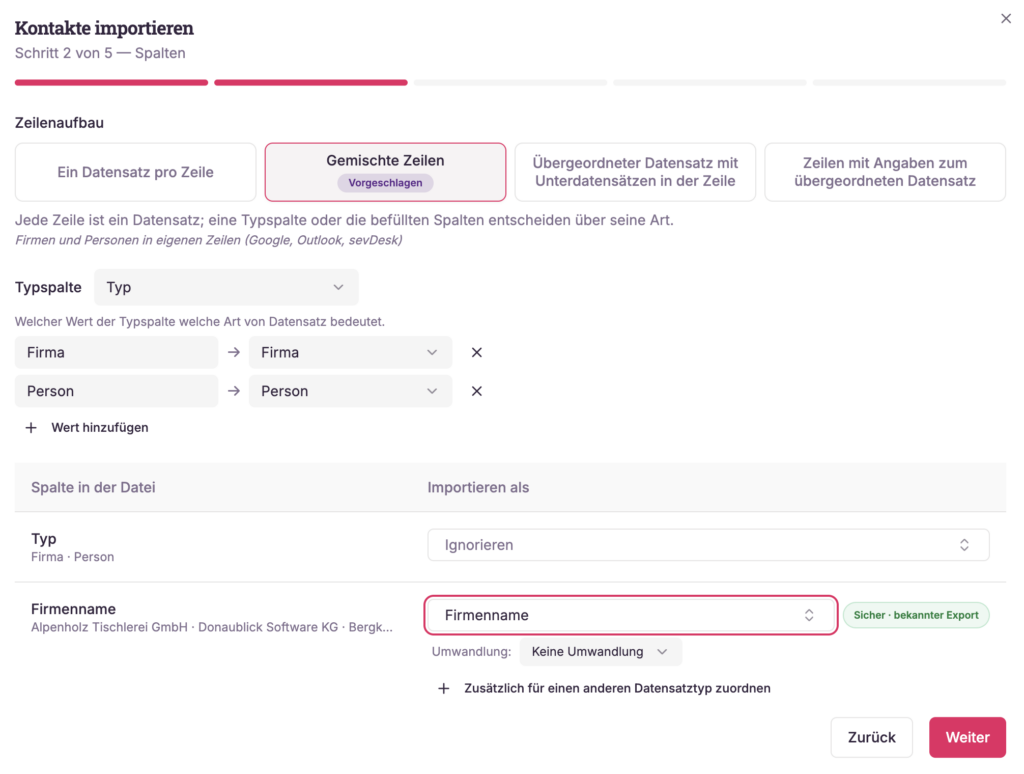Click the Importieren als column header
This screenshot has width=1024, height=774.
coord(478,488)
